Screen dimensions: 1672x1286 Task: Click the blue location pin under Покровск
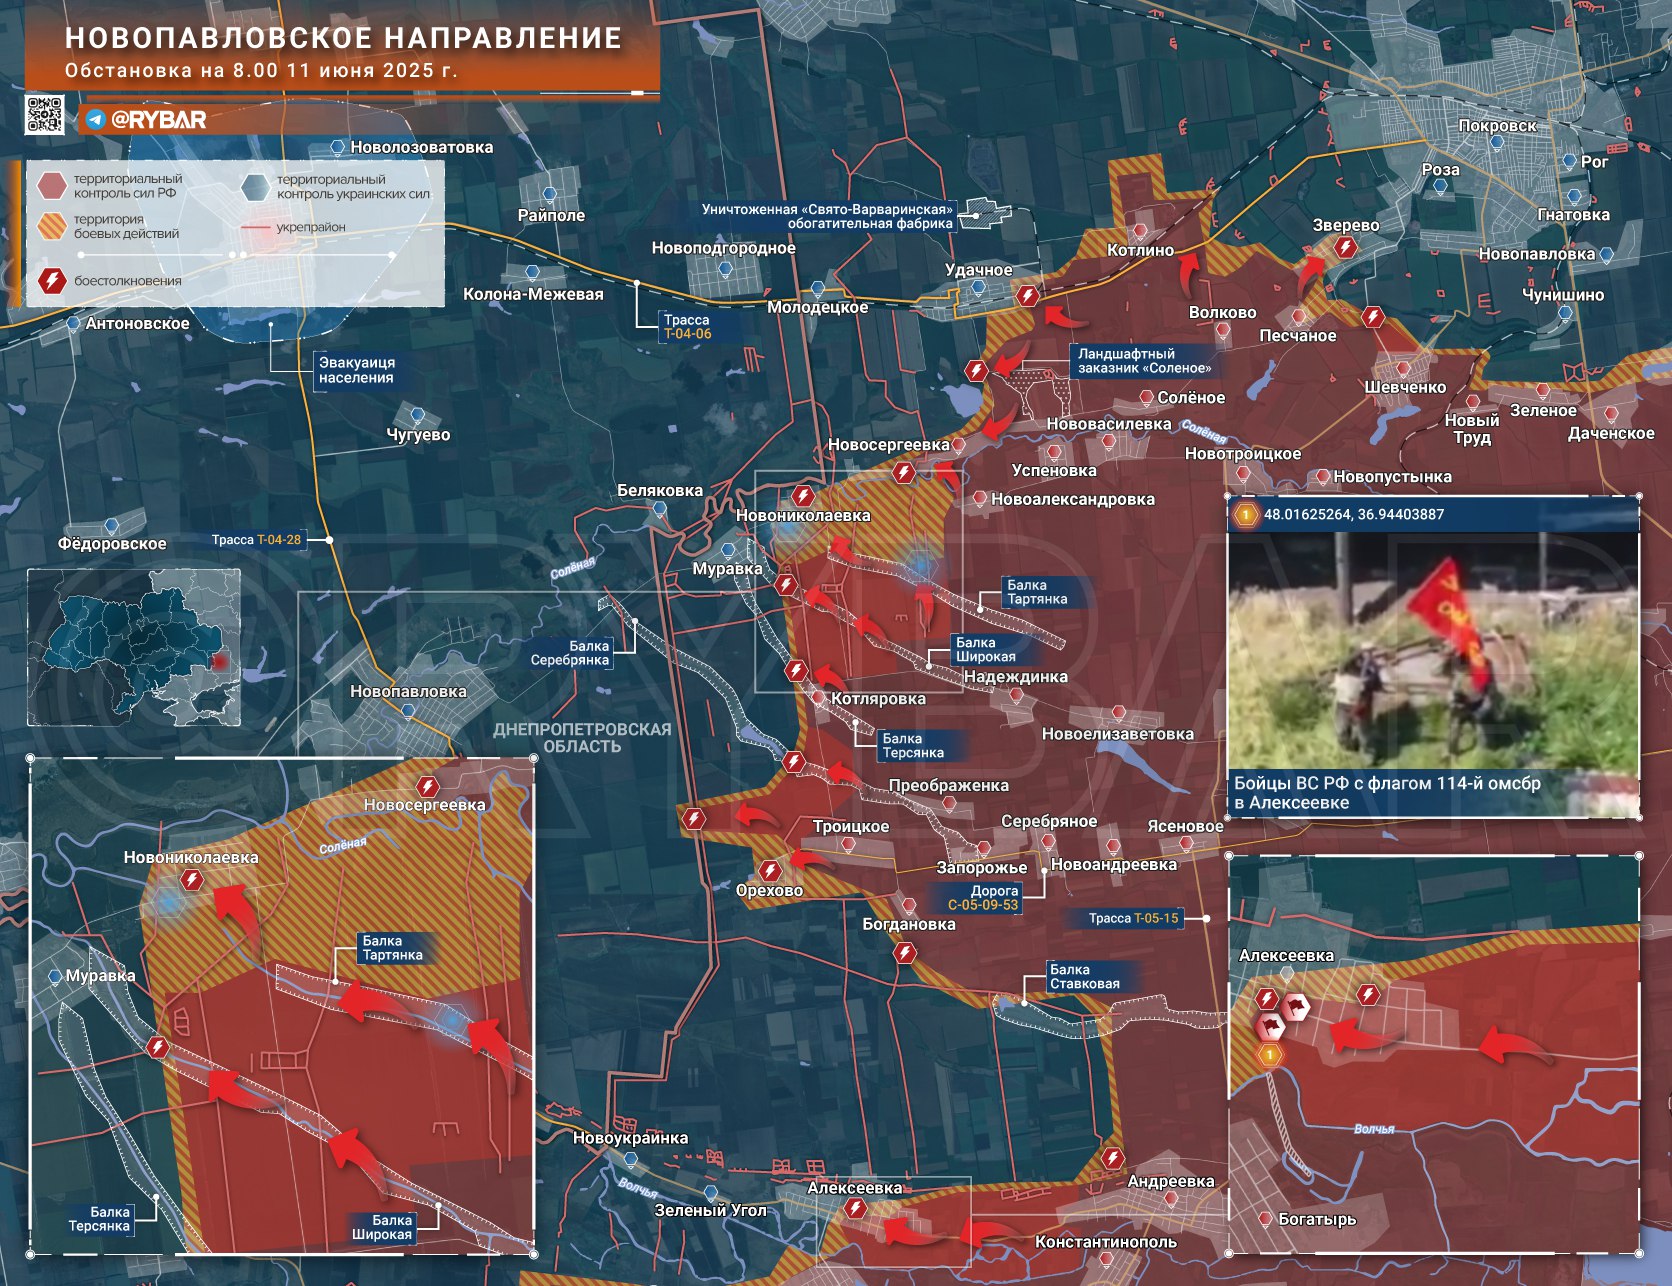pos(1496,142)
